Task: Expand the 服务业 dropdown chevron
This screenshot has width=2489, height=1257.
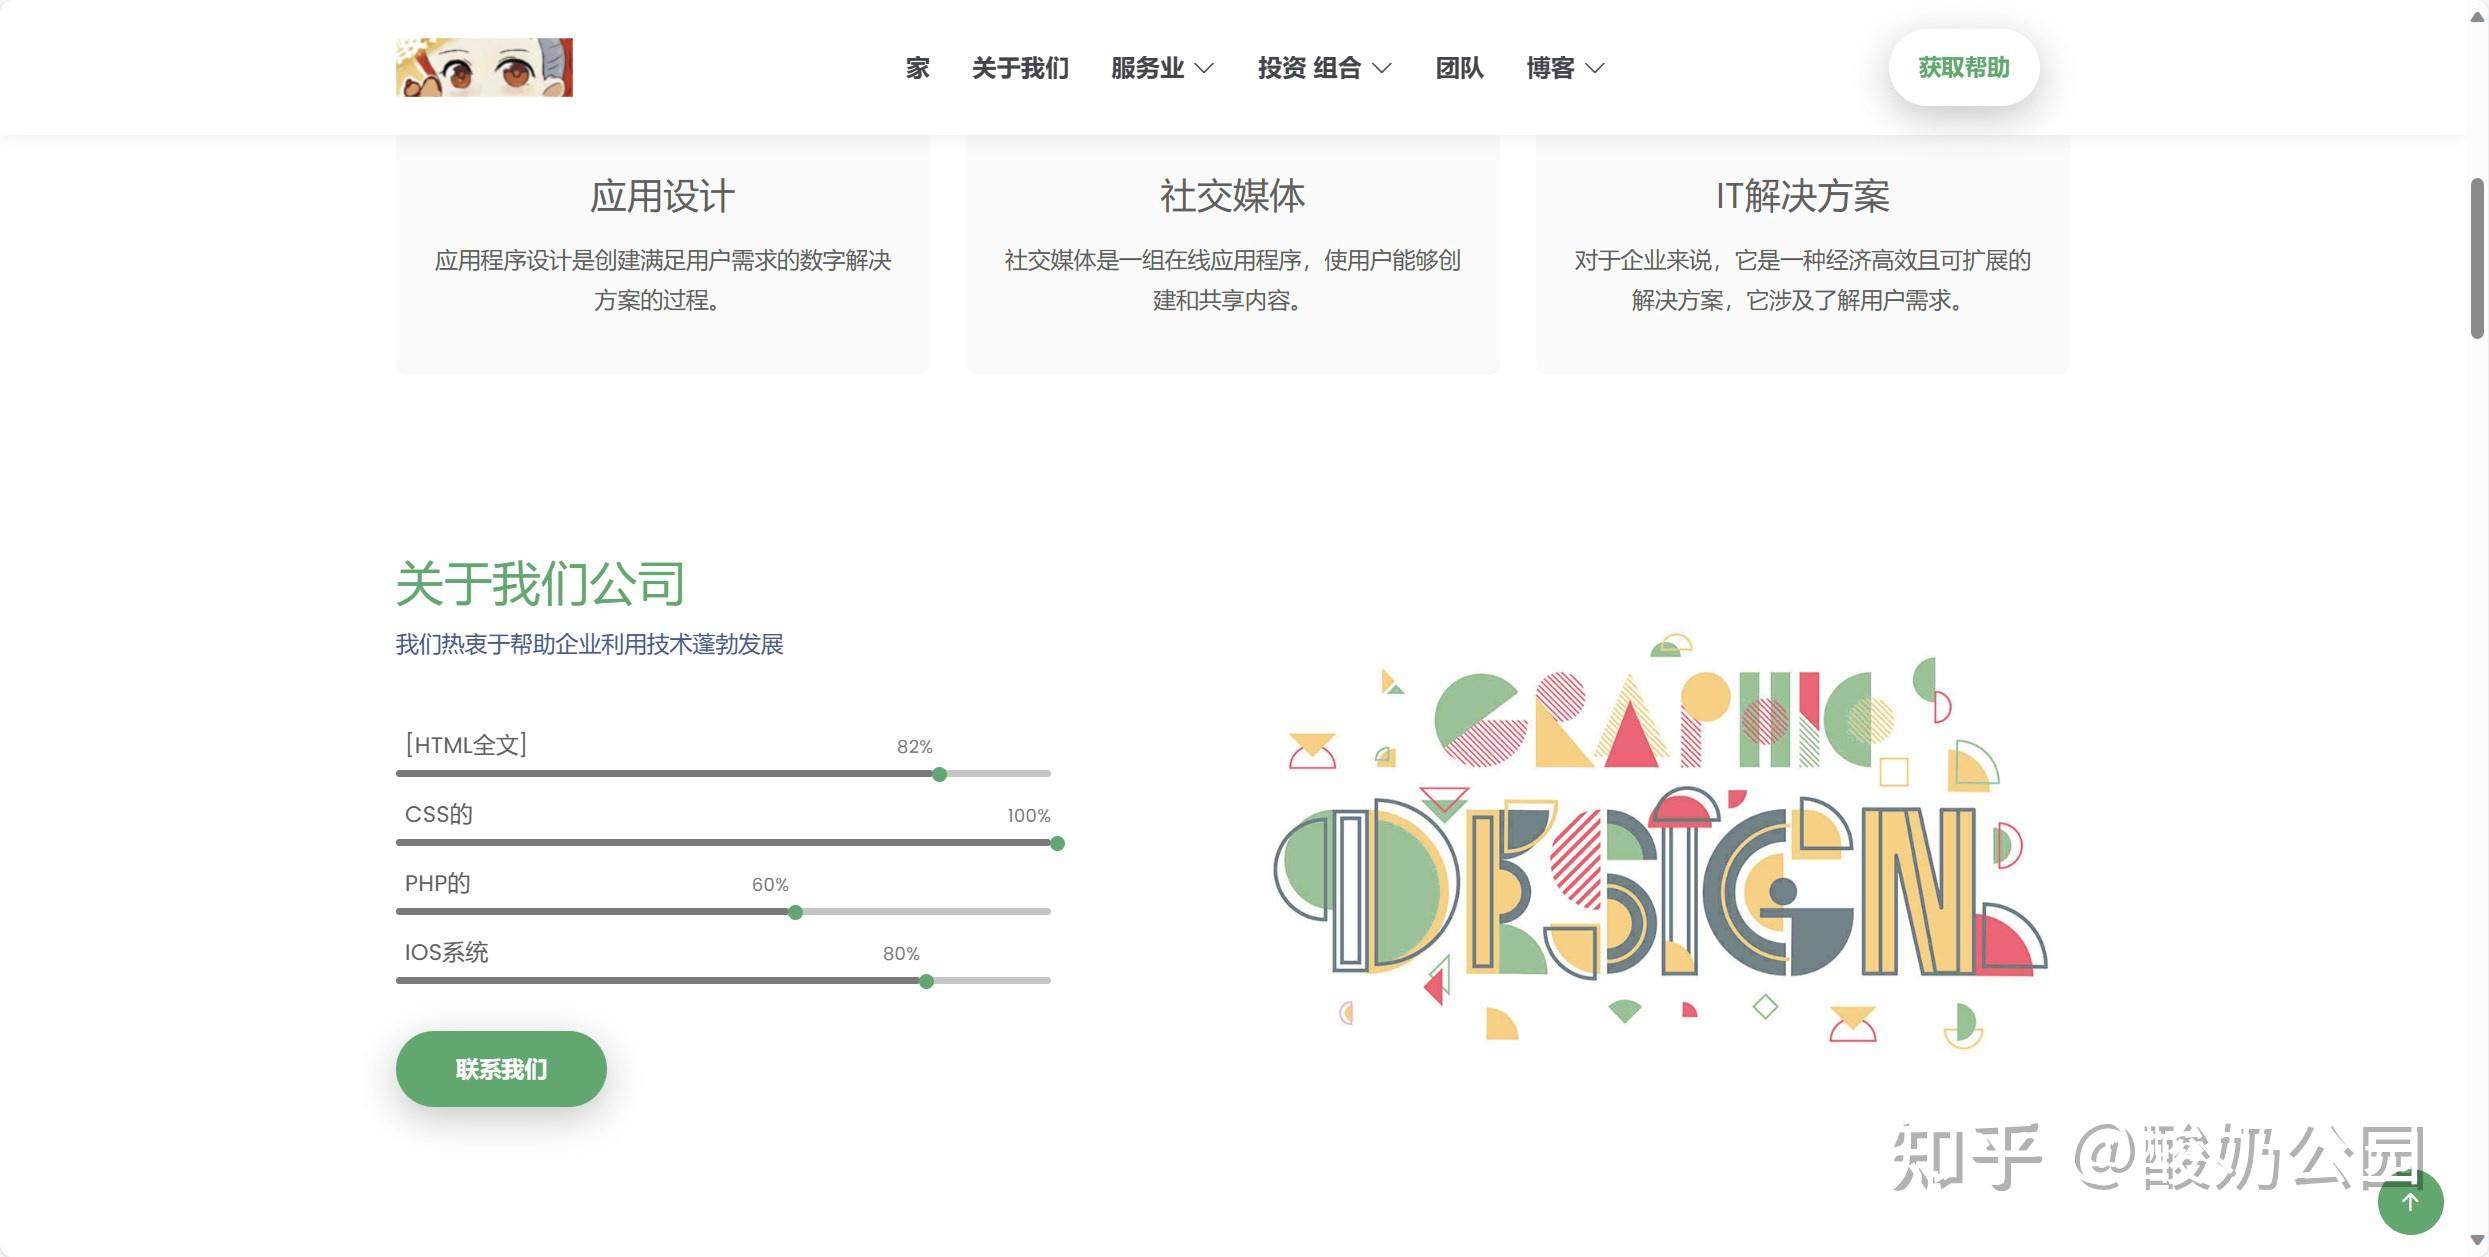Action: click(1205, 68)
